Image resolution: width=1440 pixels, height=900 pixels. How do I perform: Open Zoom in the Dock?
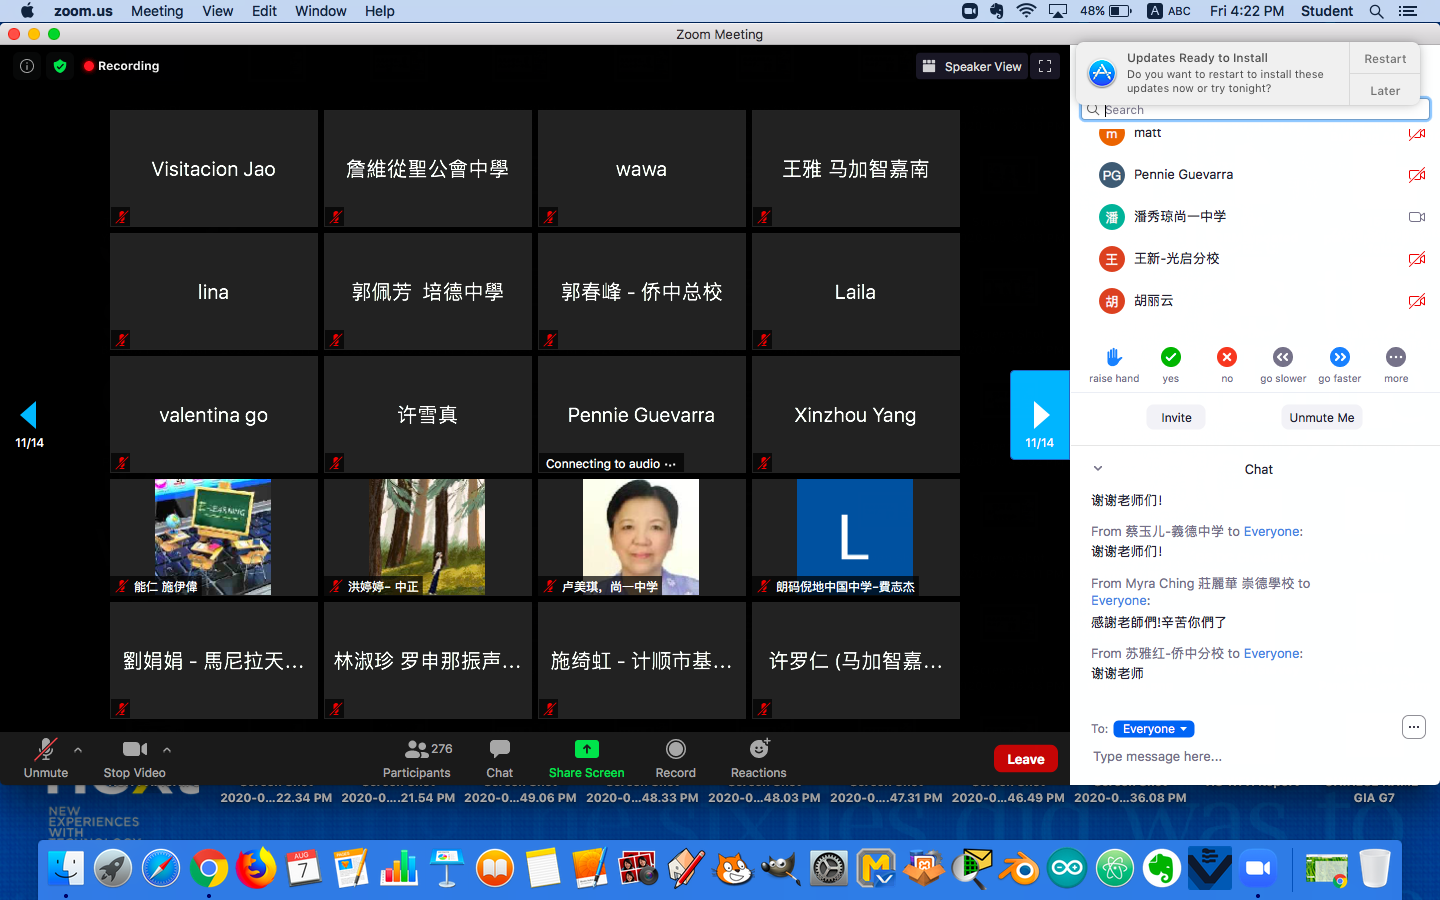1258,868
